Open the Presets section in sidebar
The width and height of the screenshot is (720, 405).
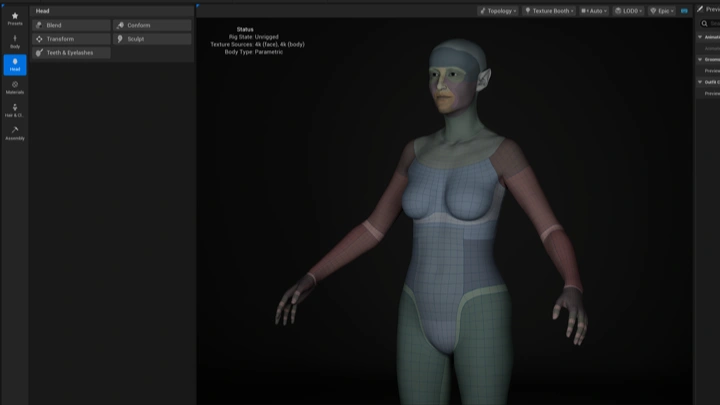tap(15, 18)
